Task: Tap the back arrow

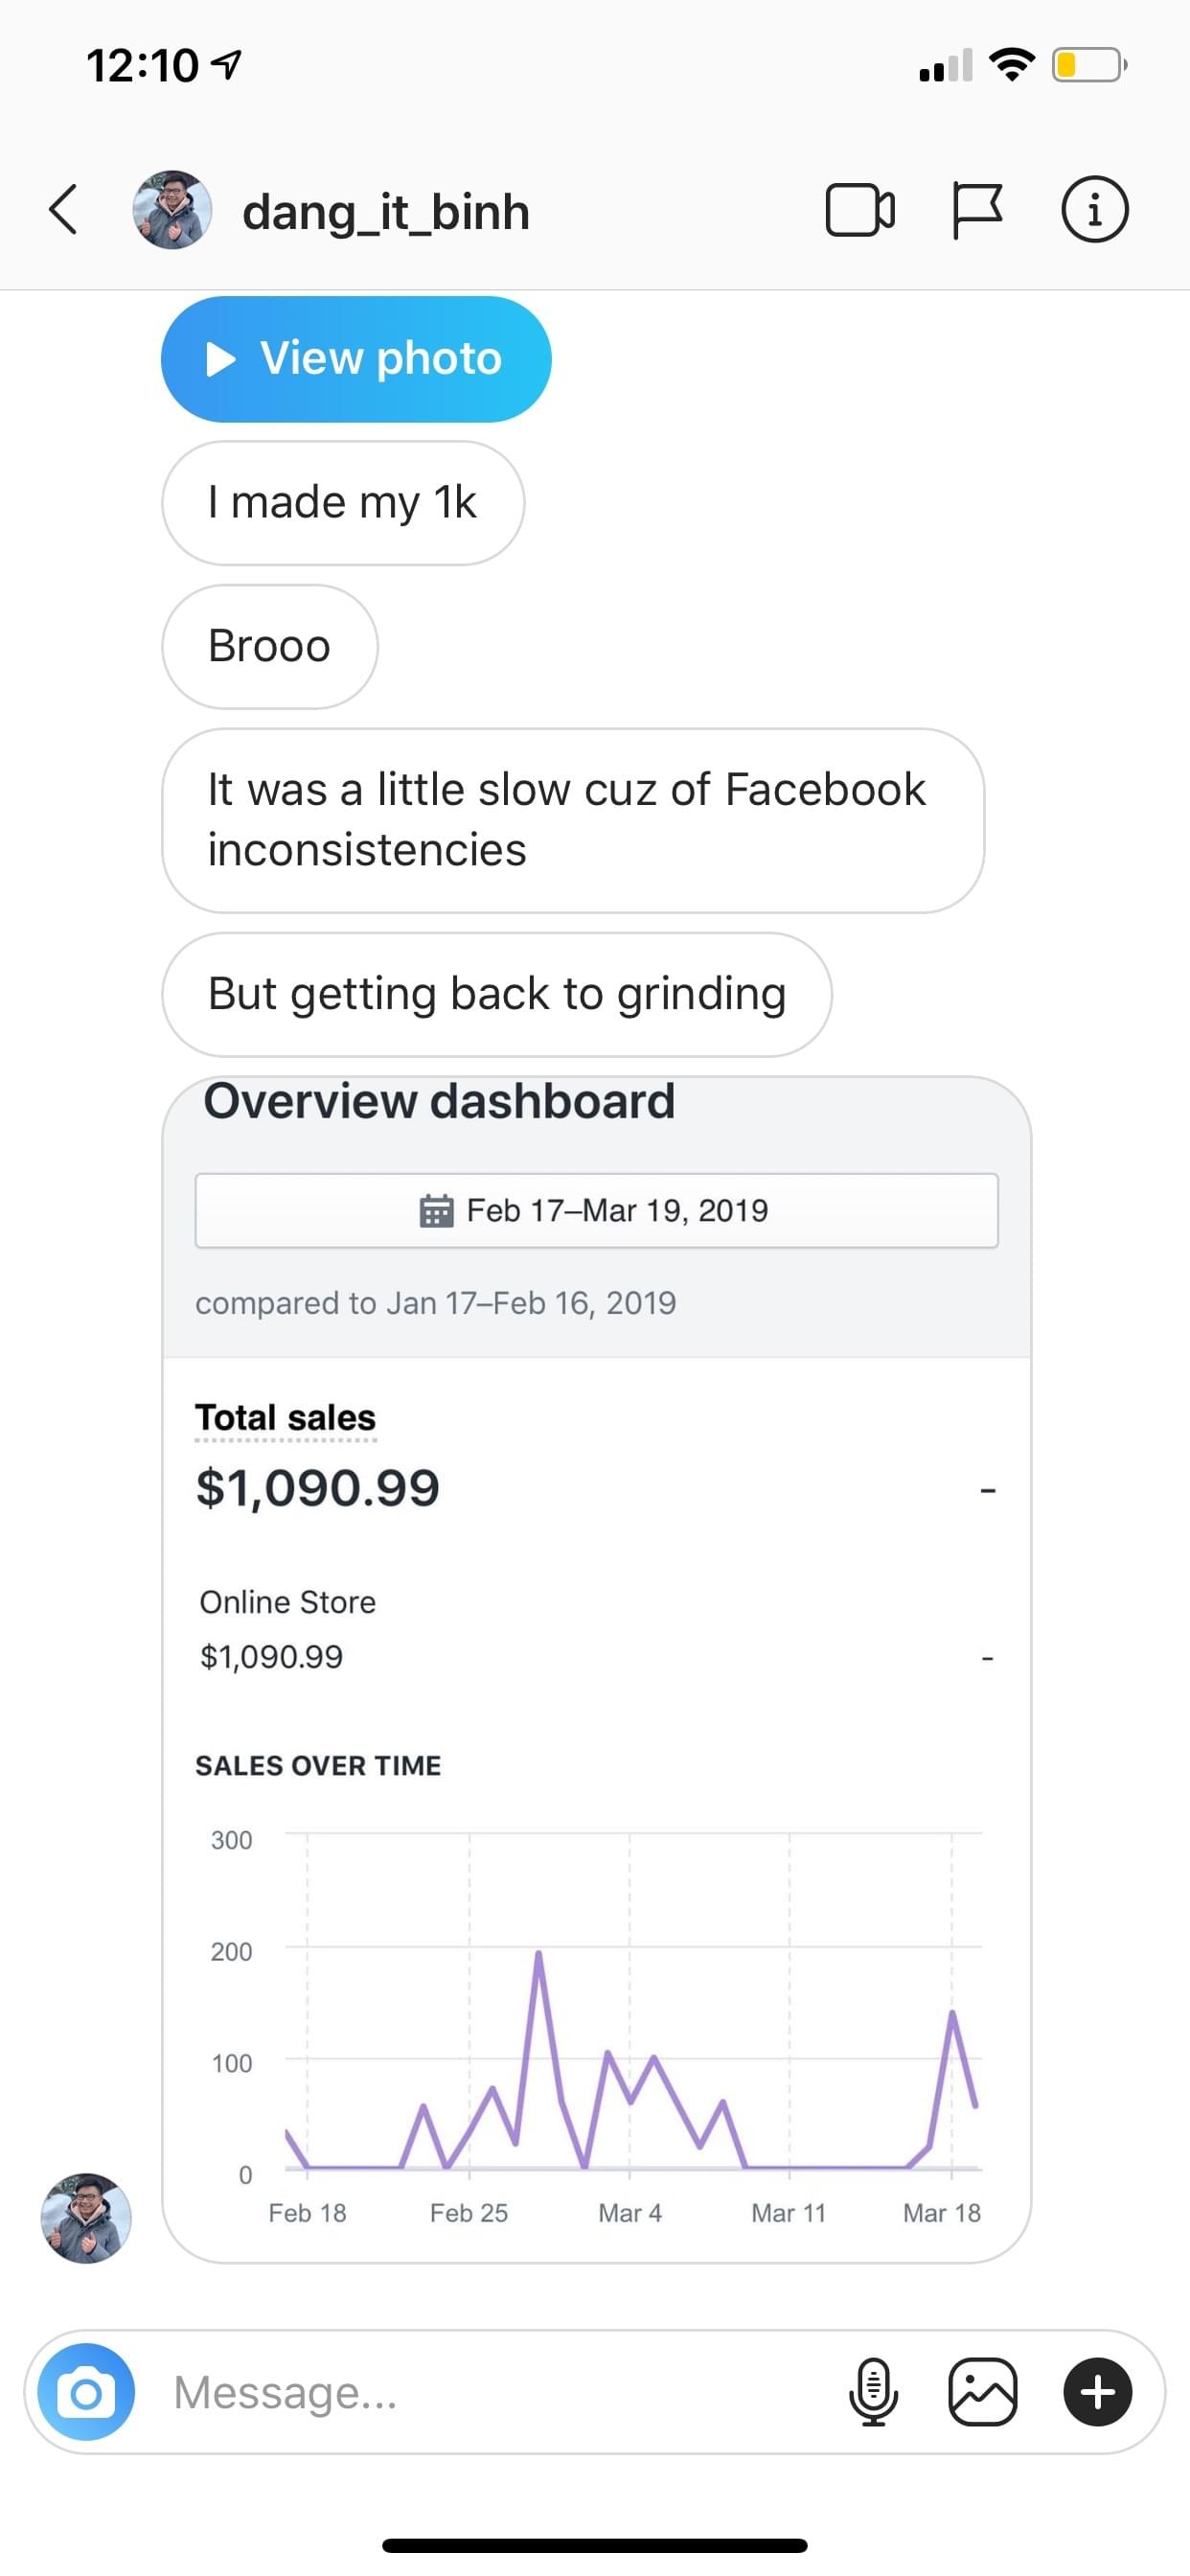Action: [x=64, y=210]
